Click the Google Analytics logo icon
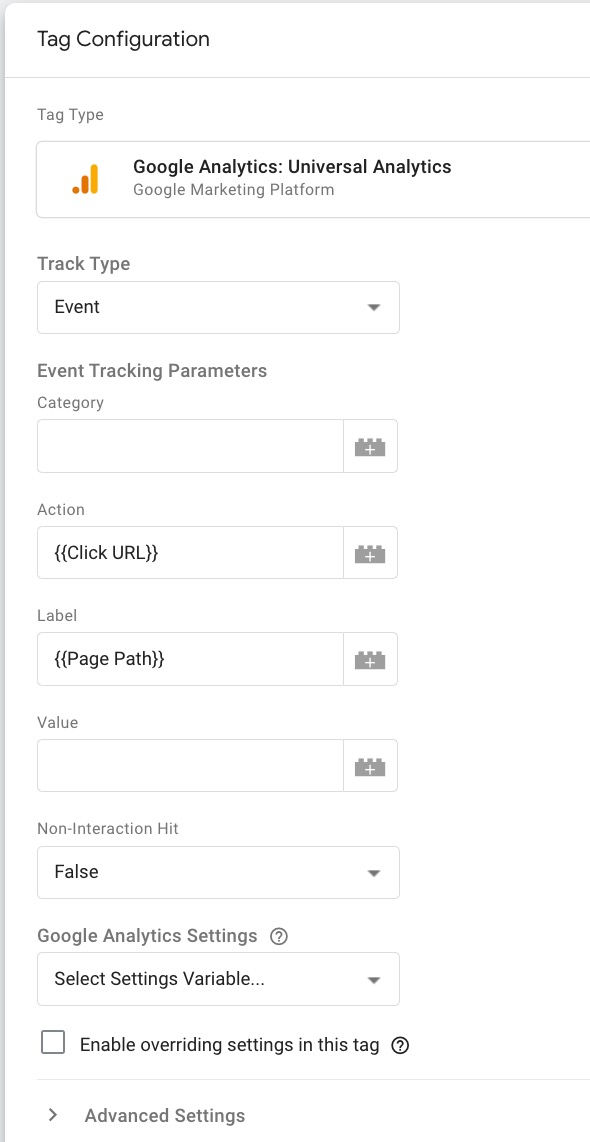This screenshot has height=1142, width=590. pyautogui.click(x=86, y=179)
